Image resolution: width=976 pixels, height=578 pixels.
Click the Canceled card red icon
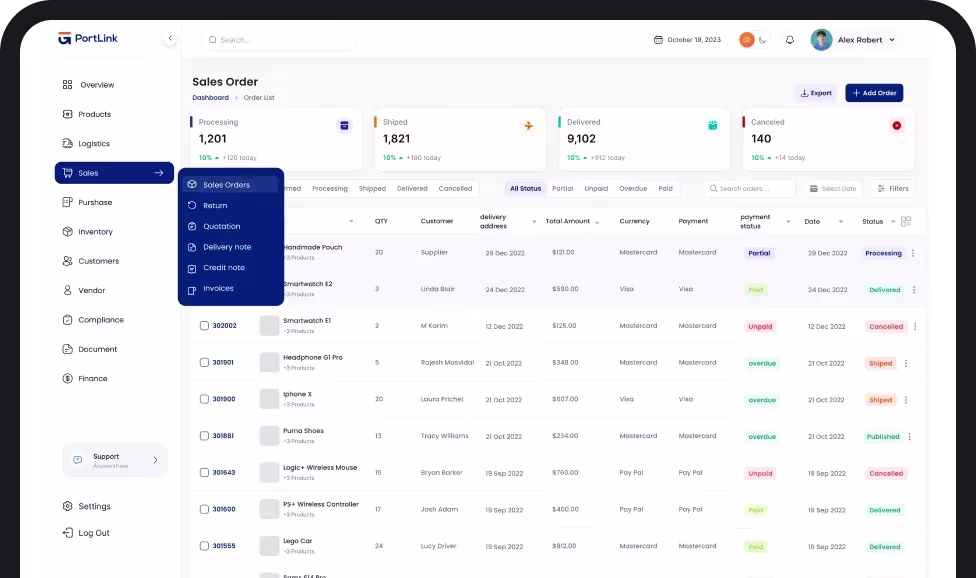(896, 126)
